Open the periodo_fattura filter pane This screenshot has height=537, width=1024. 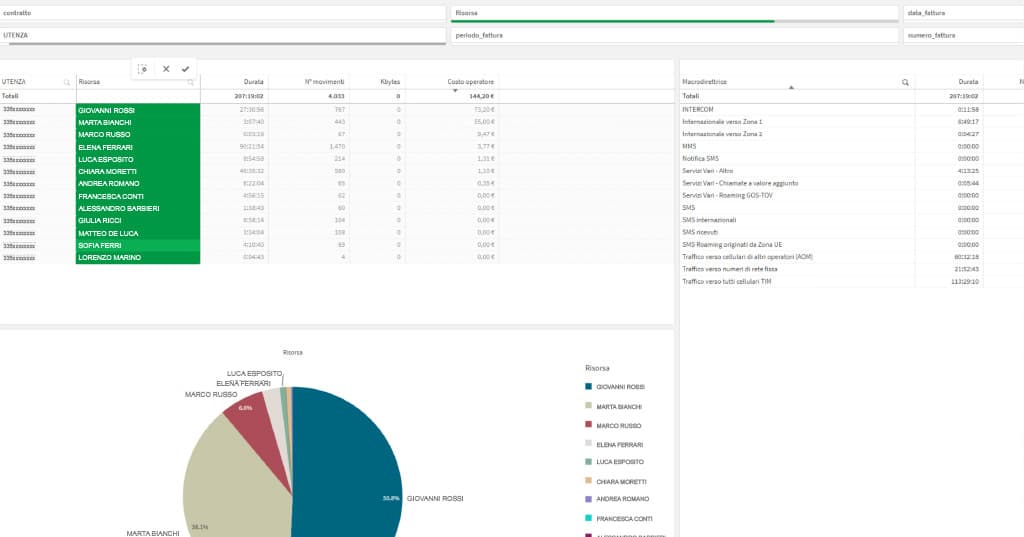(675, 35)
